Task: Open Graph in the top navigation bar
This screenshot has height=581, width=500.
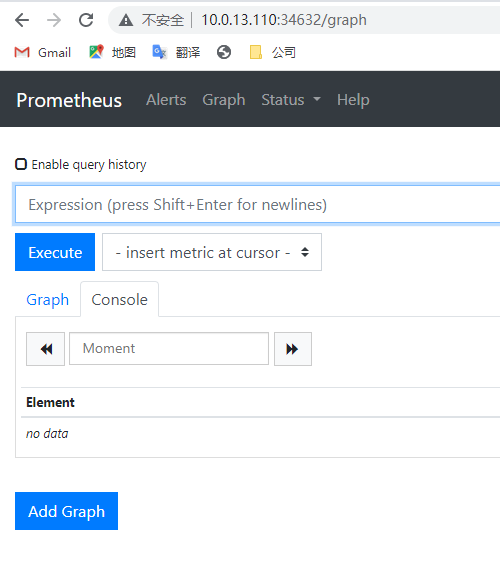Action: [x=224, y=100]
